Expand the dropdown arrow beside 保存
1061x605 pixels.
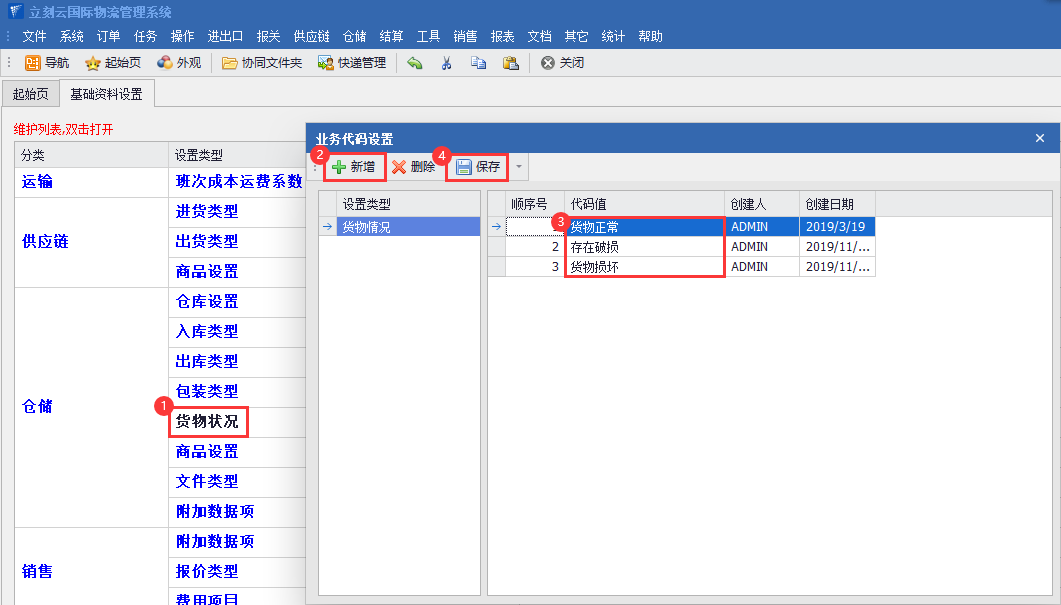[518, 167]
